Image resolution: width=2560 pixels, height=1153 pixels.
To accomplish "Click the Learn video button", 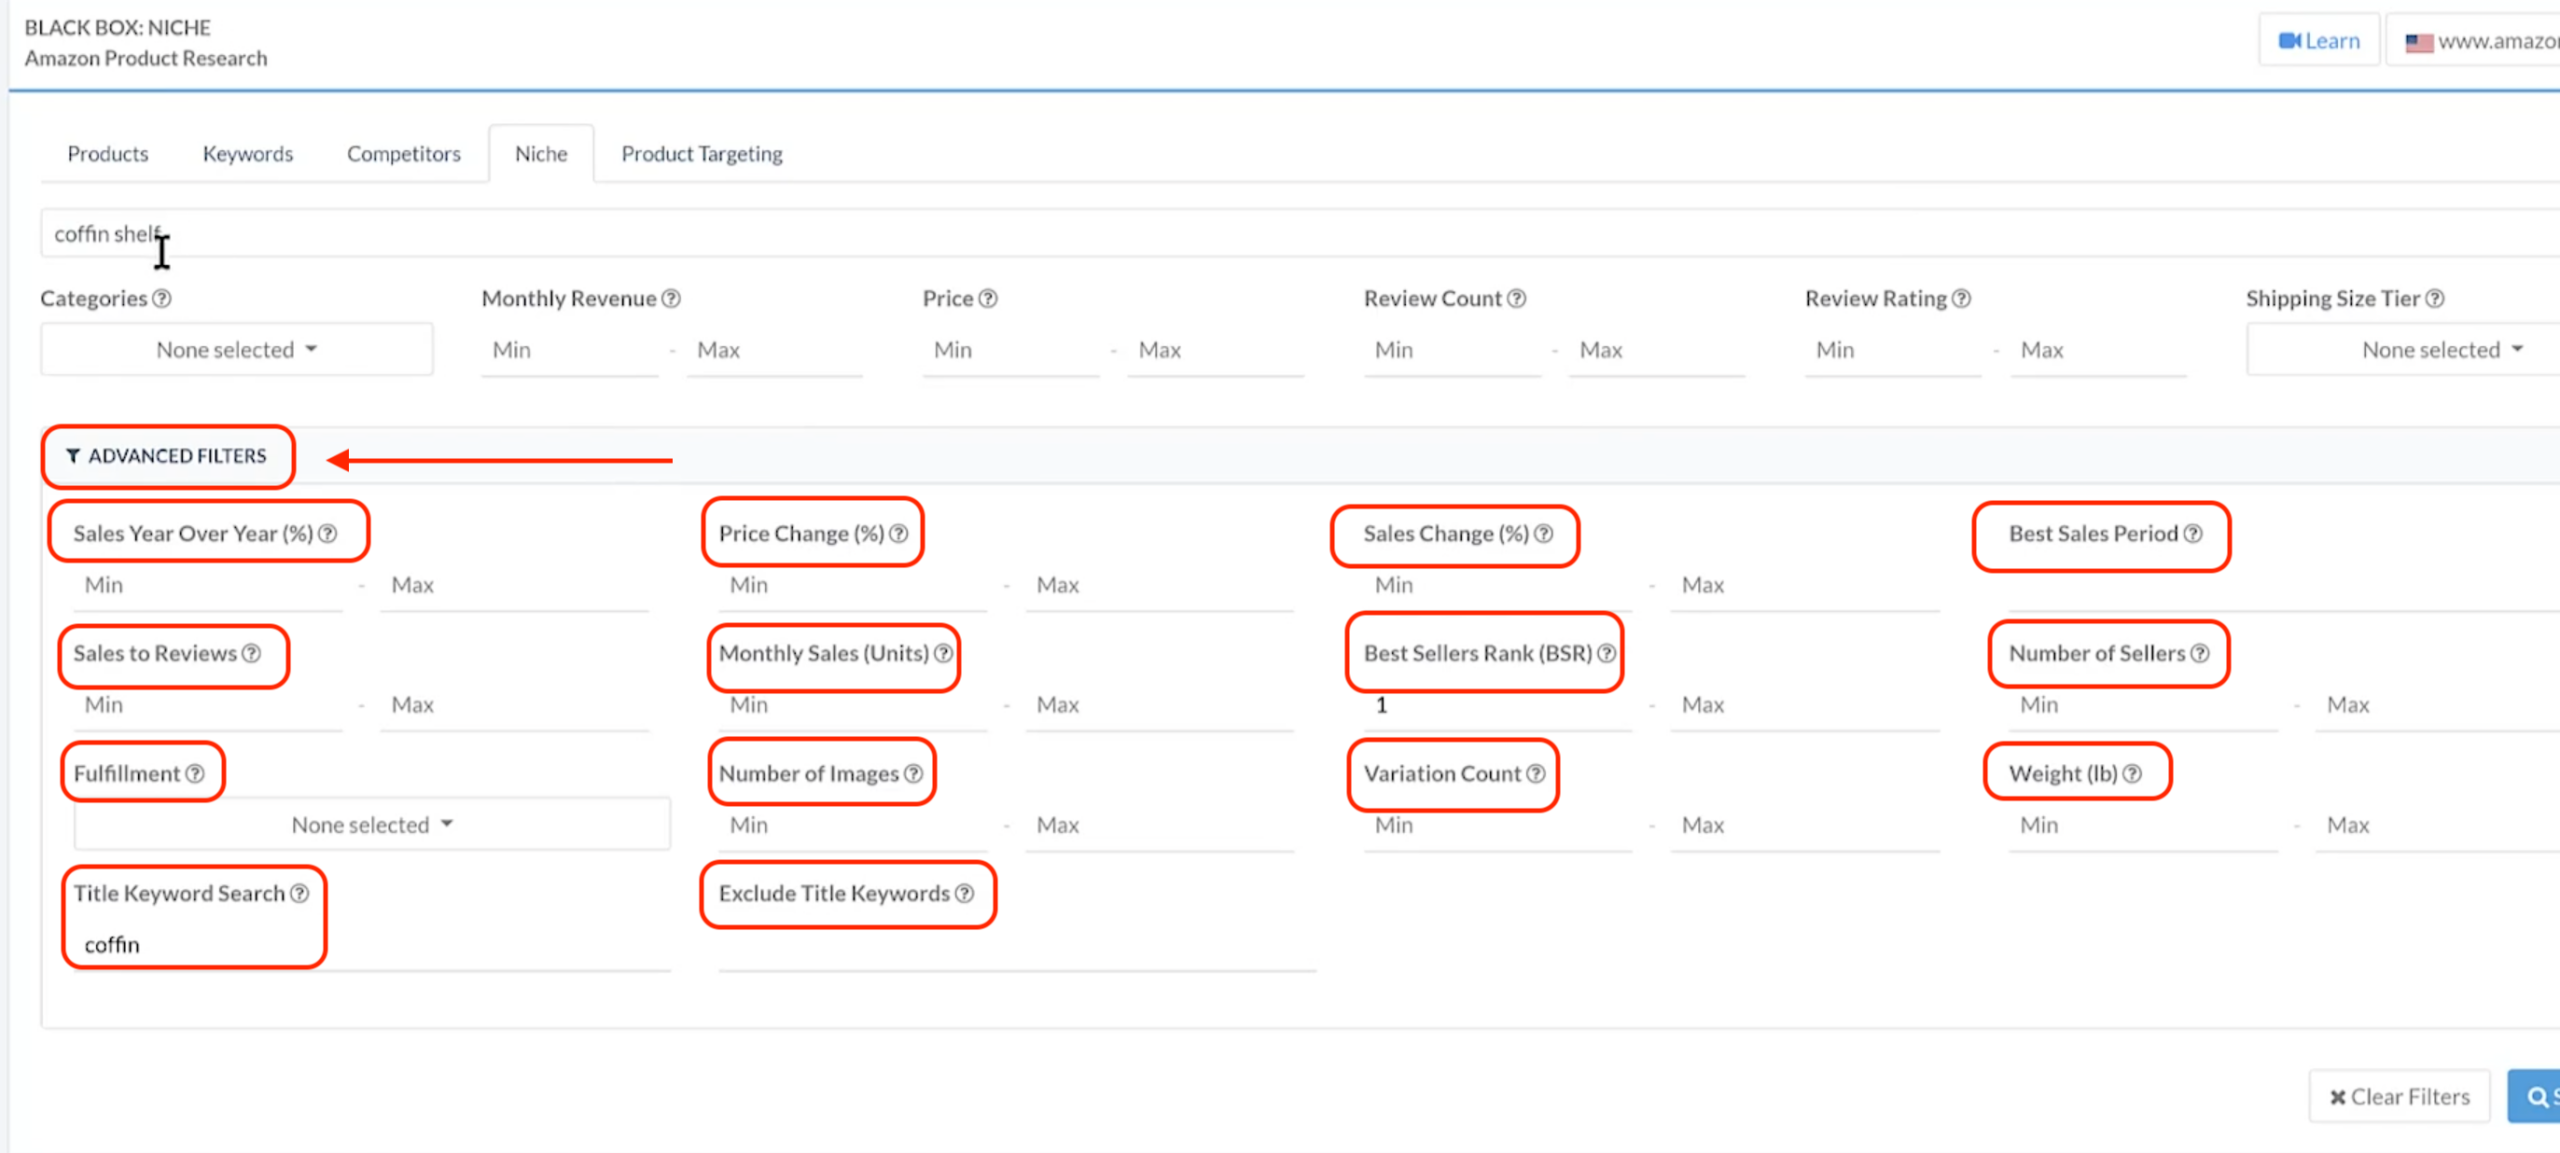I will pyautogui.click(x=2318, y=41).
